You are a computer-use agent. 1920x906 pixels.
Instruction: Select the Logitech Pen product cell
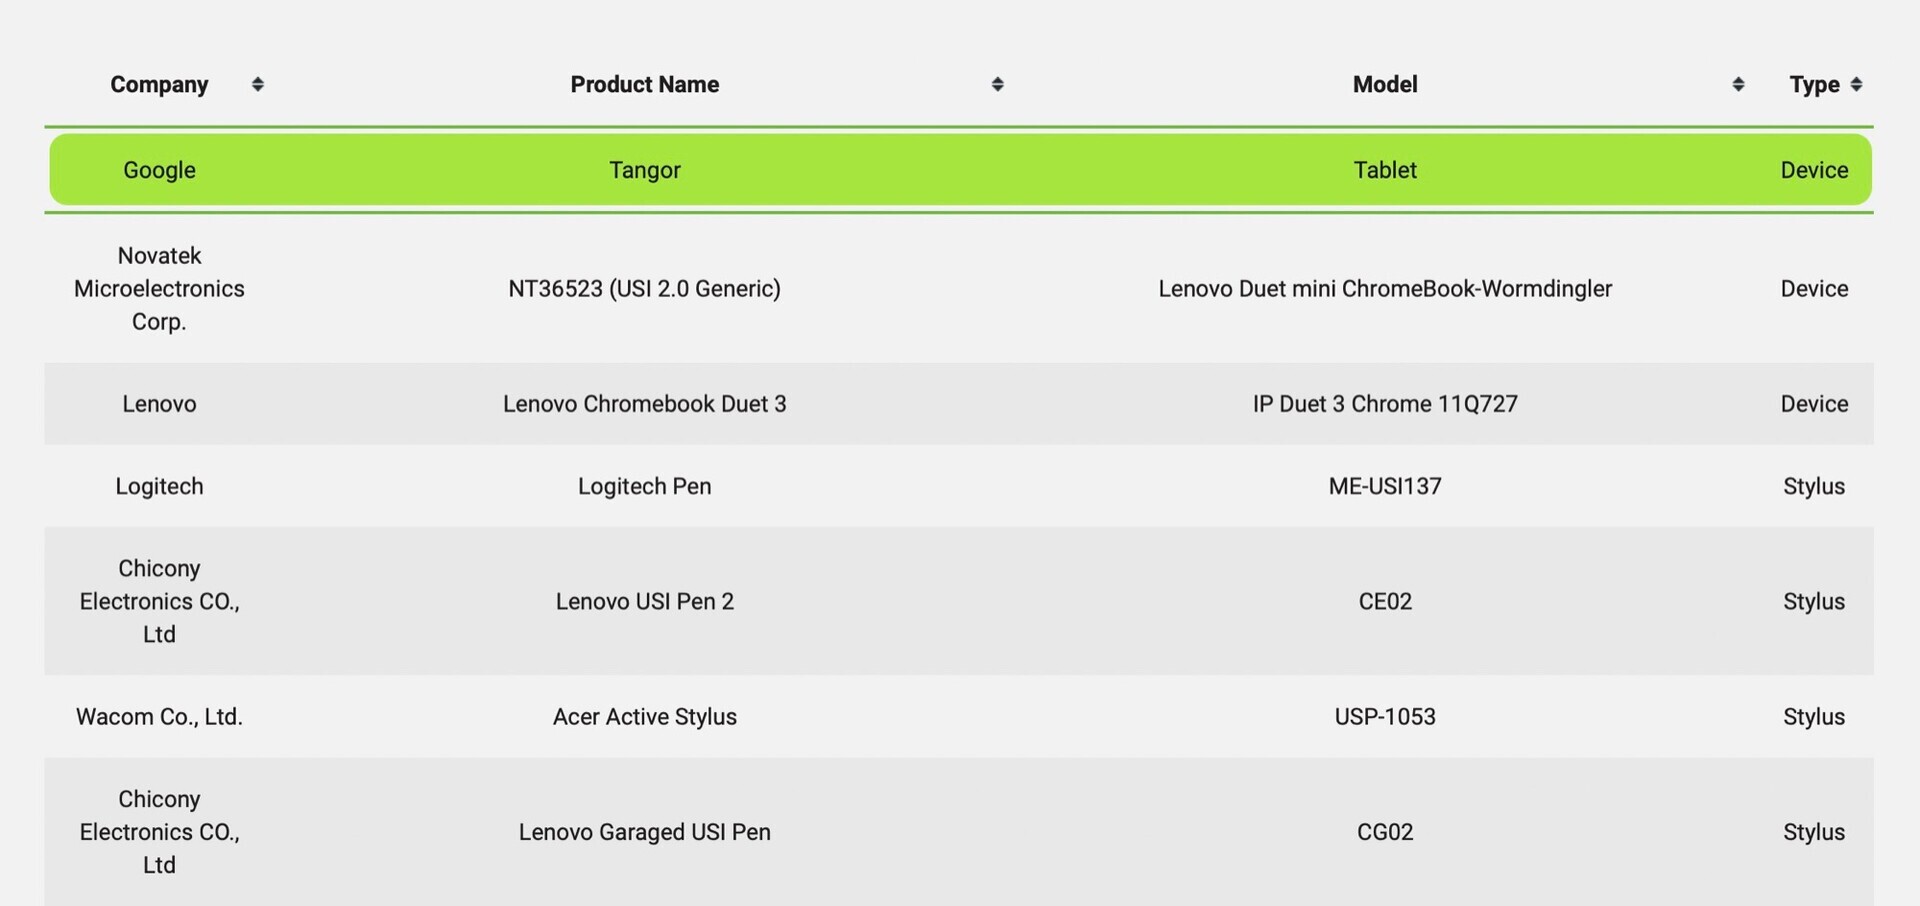644,486
